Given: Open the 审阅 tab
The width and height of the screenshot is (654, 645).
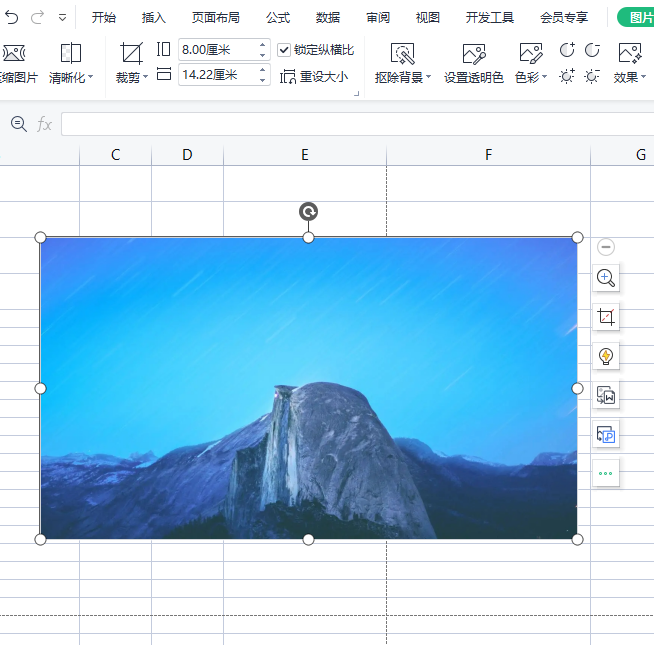Looking at the screenshot, I should pyautogui.click(x=378, y=18).
